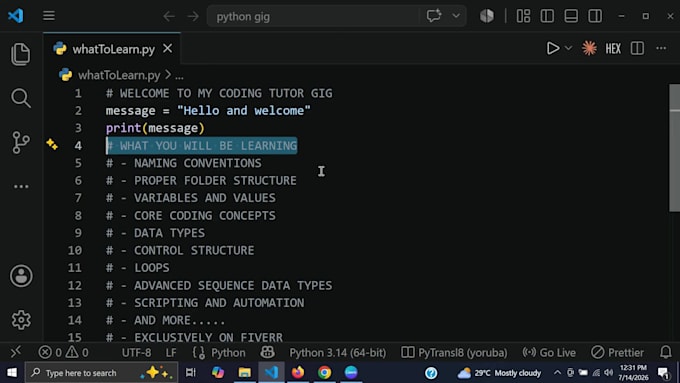The height and width of the screenshot is (383, 680).
Task: Open the editor More Actions ellipsis
Action: coord(661,48)
